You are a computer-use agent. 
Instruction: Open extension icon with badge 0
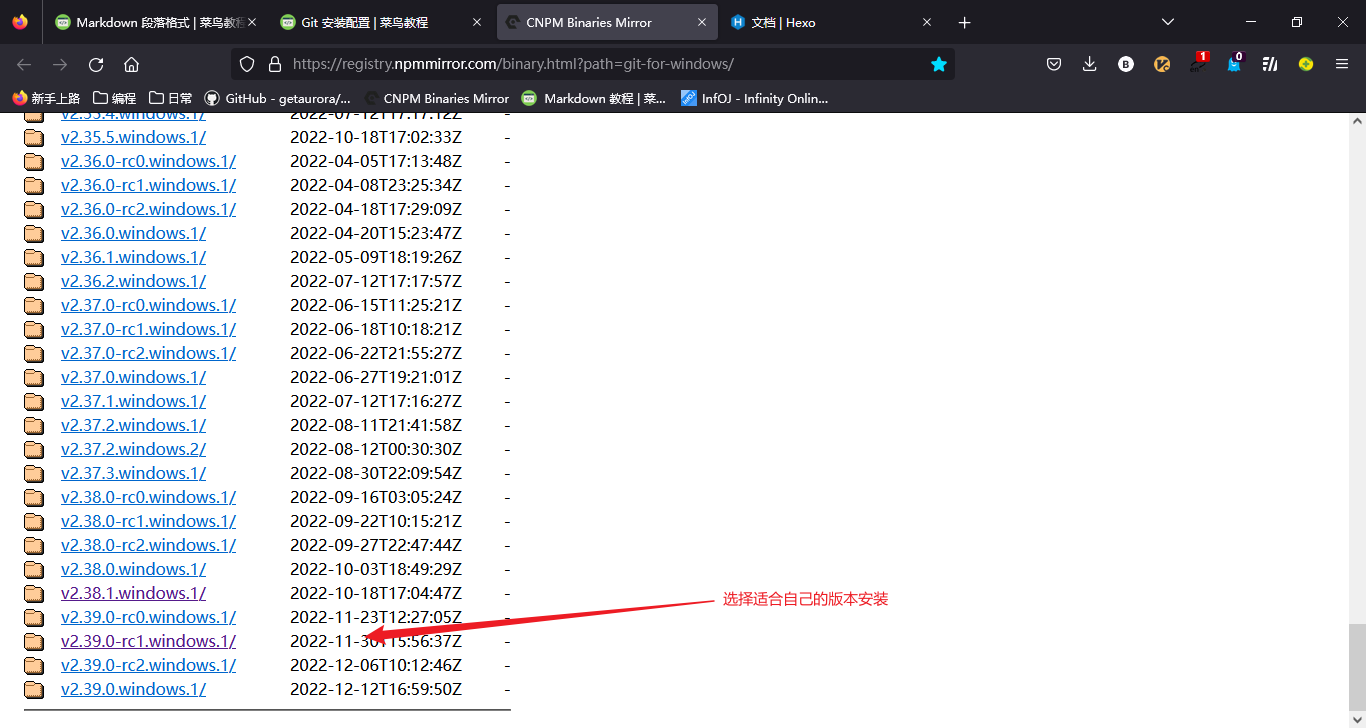(1234, 63)
